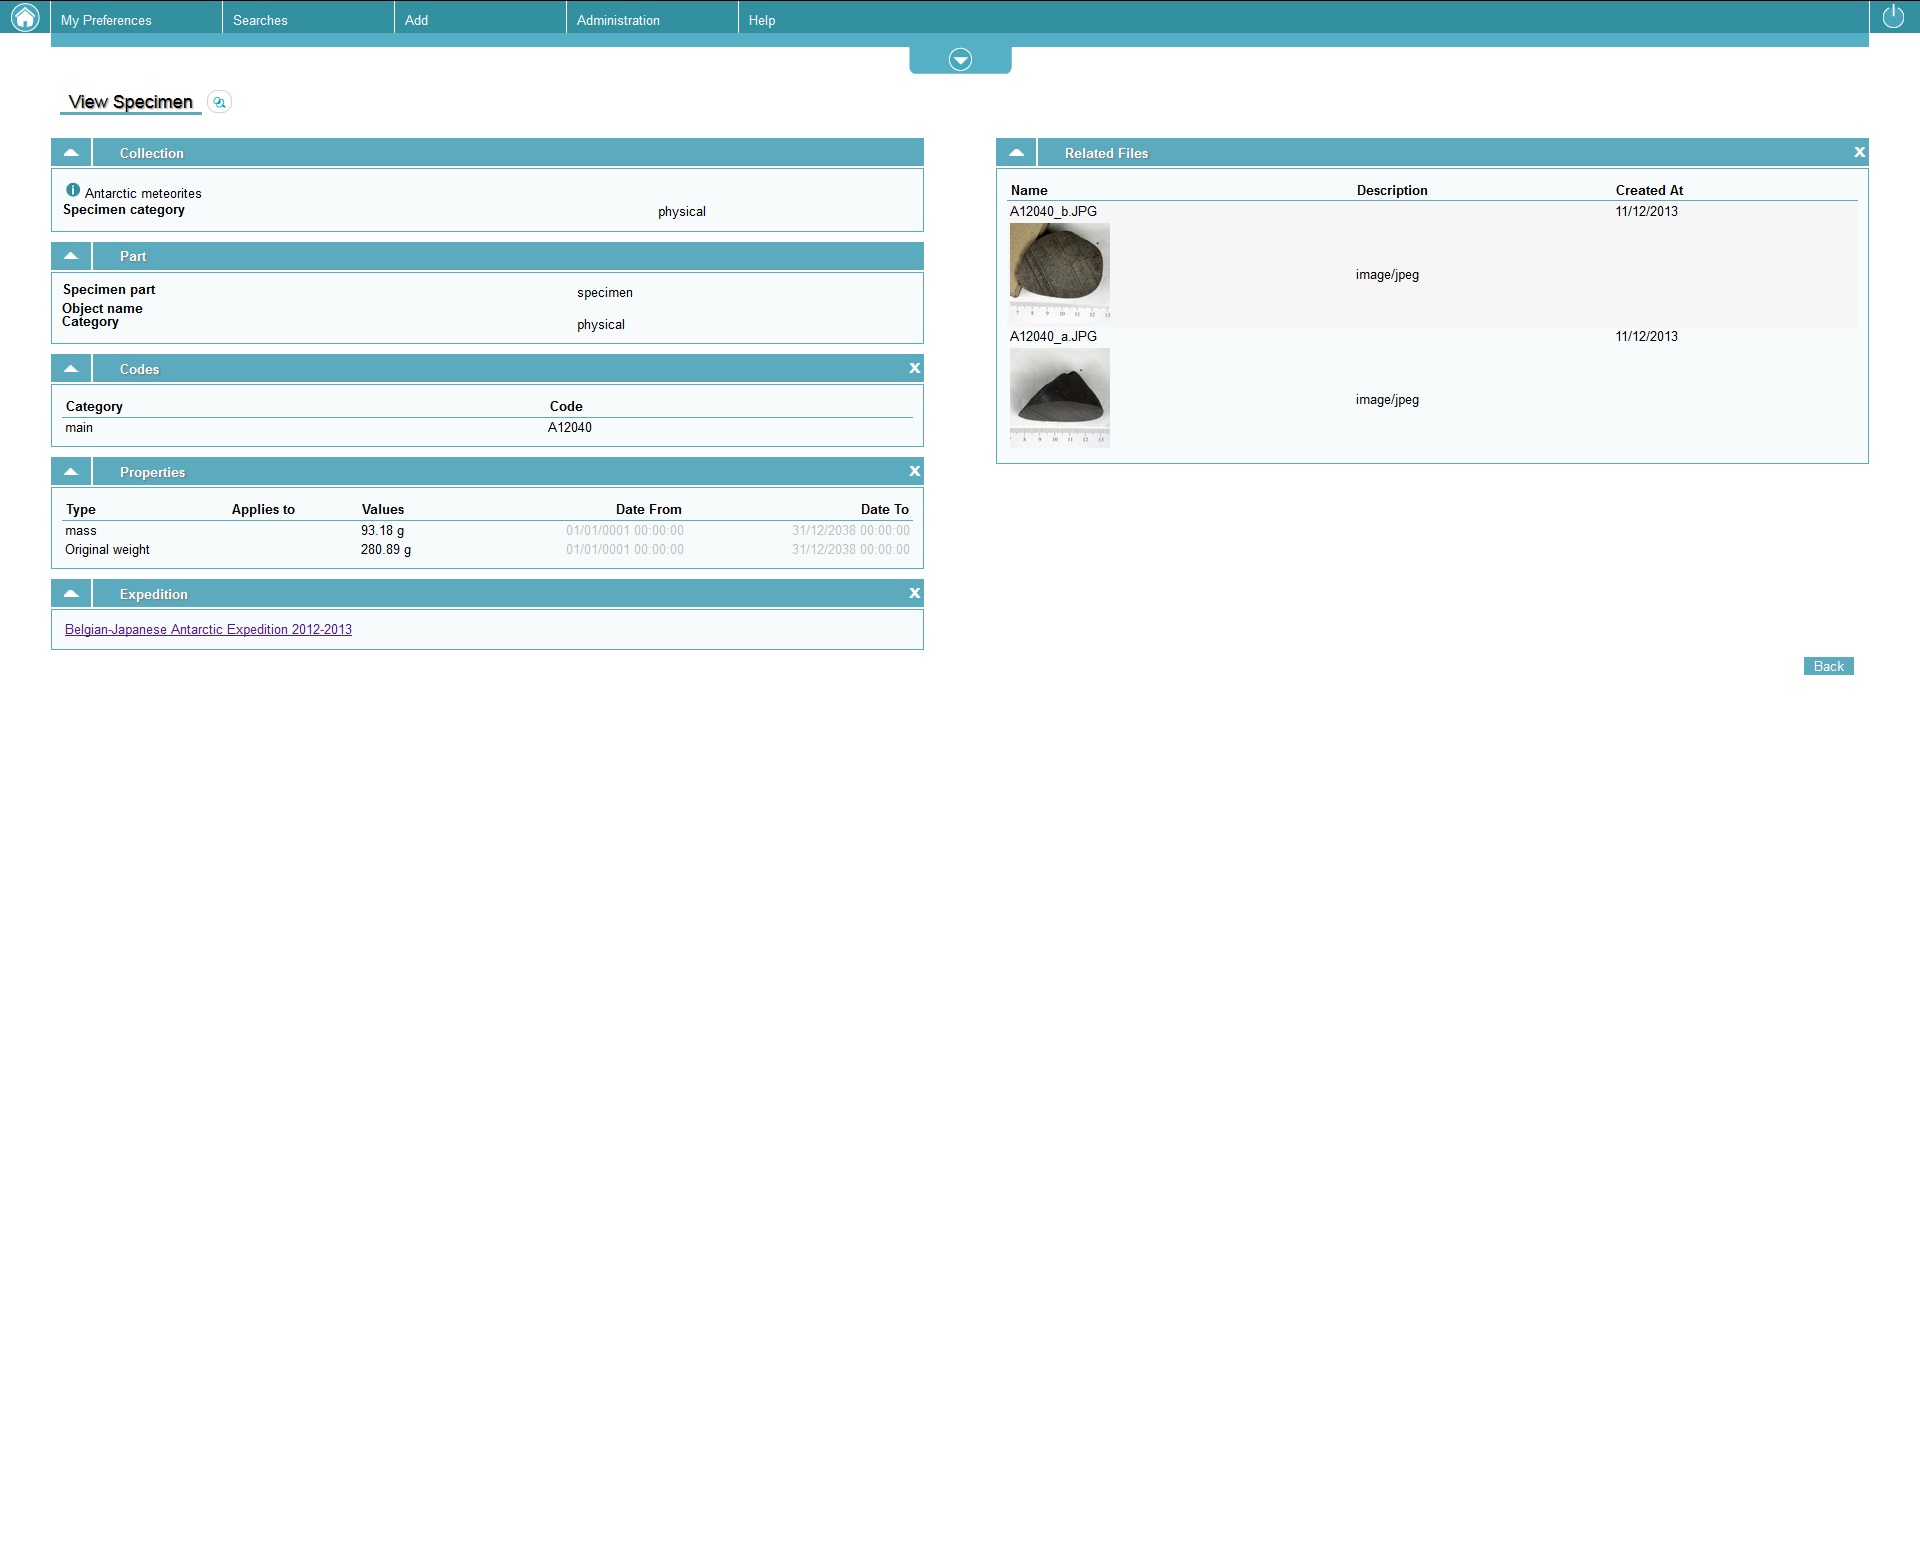Collapse the Collection panel arrow
The image size is (1920, 1544).
click(x=71, y=153)
